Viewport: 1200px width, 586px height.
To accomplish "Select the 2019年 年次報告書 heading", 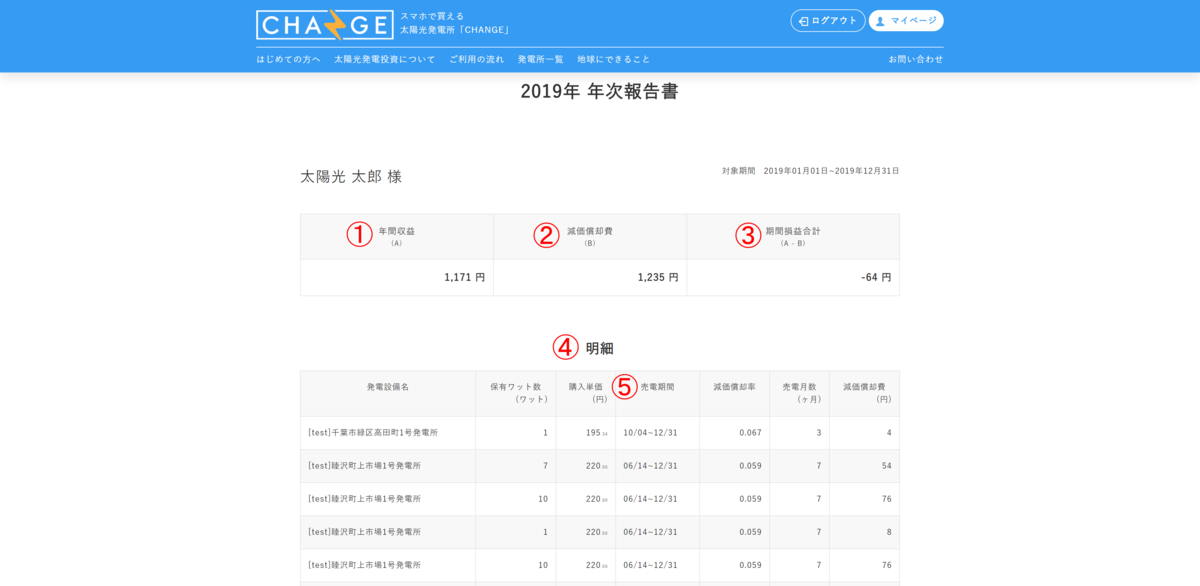I will point(600,91).
